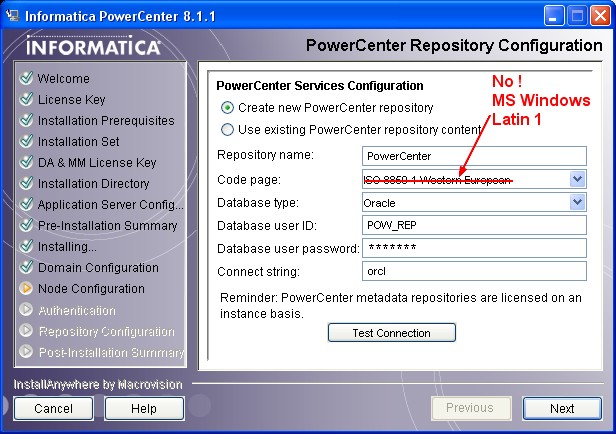Click the Node Configuration label
This screenshot has height=434, width=616.
(91, 289)
